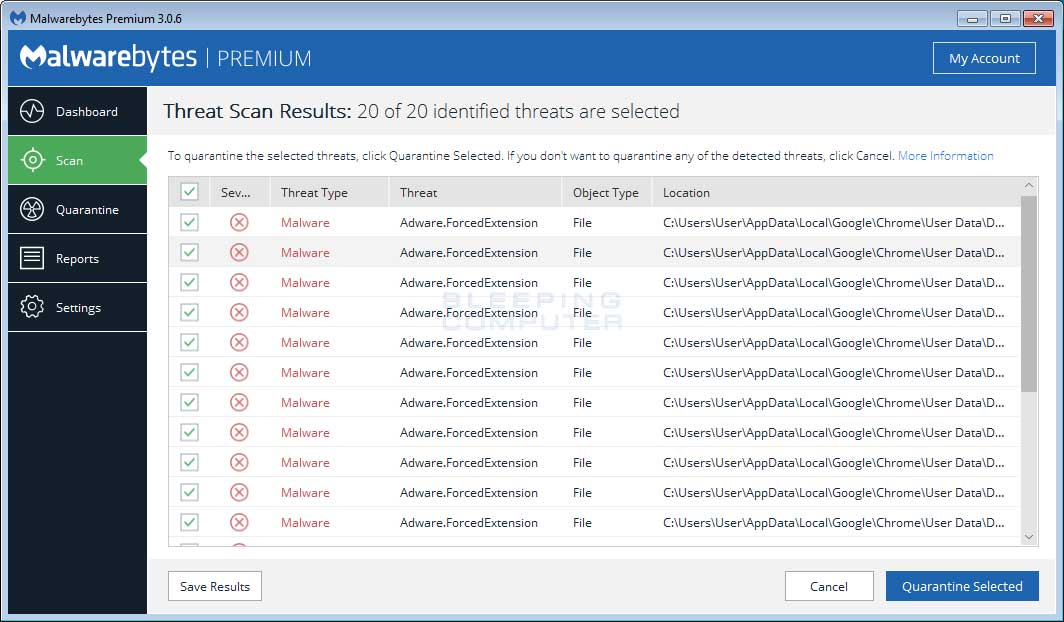
Task: Click the red severity icon on the first threat
Action: tap(239, 222)
